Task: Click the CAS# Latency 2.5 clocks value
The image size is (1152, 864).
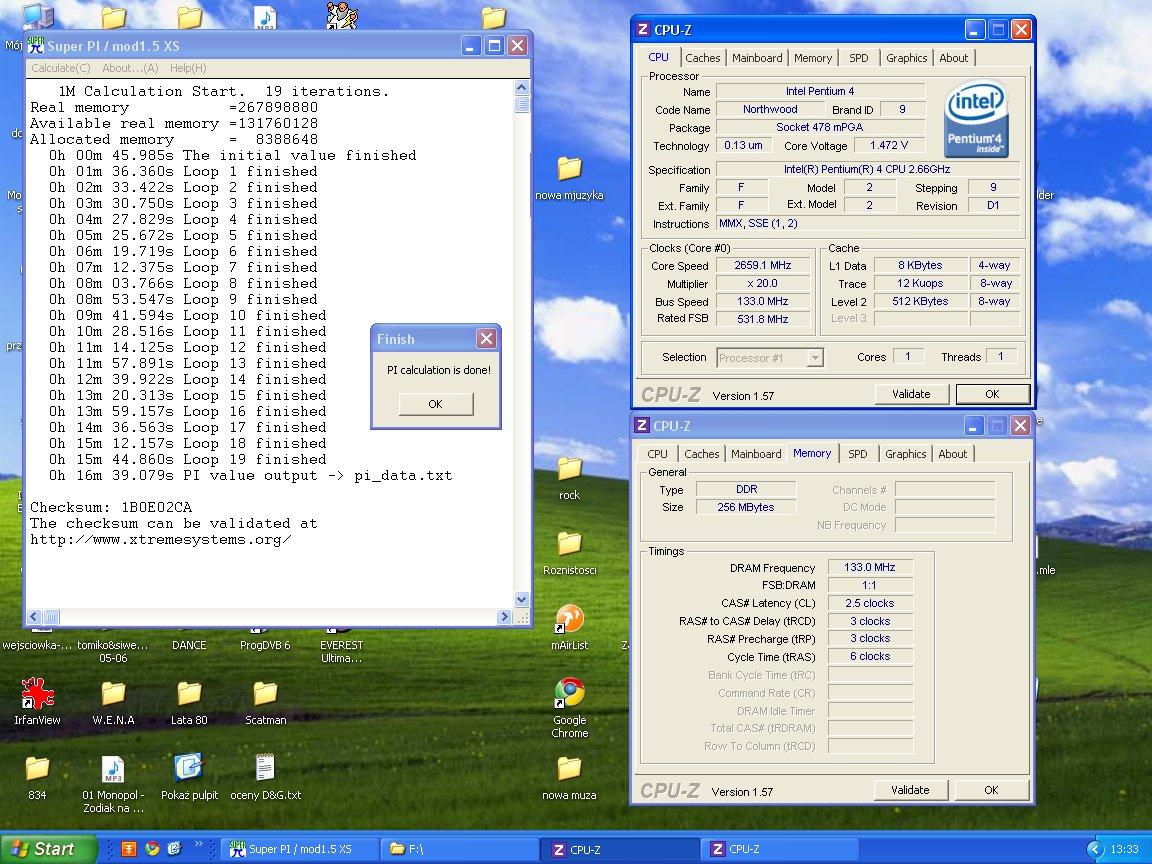Action: click(x=870, y=603)
